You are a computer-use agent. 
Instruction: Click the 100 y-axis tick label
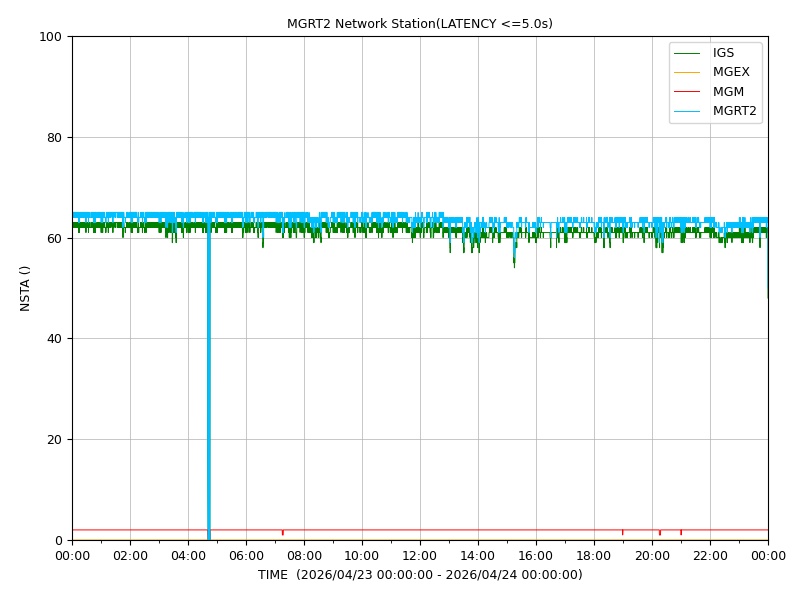[50, 37]
